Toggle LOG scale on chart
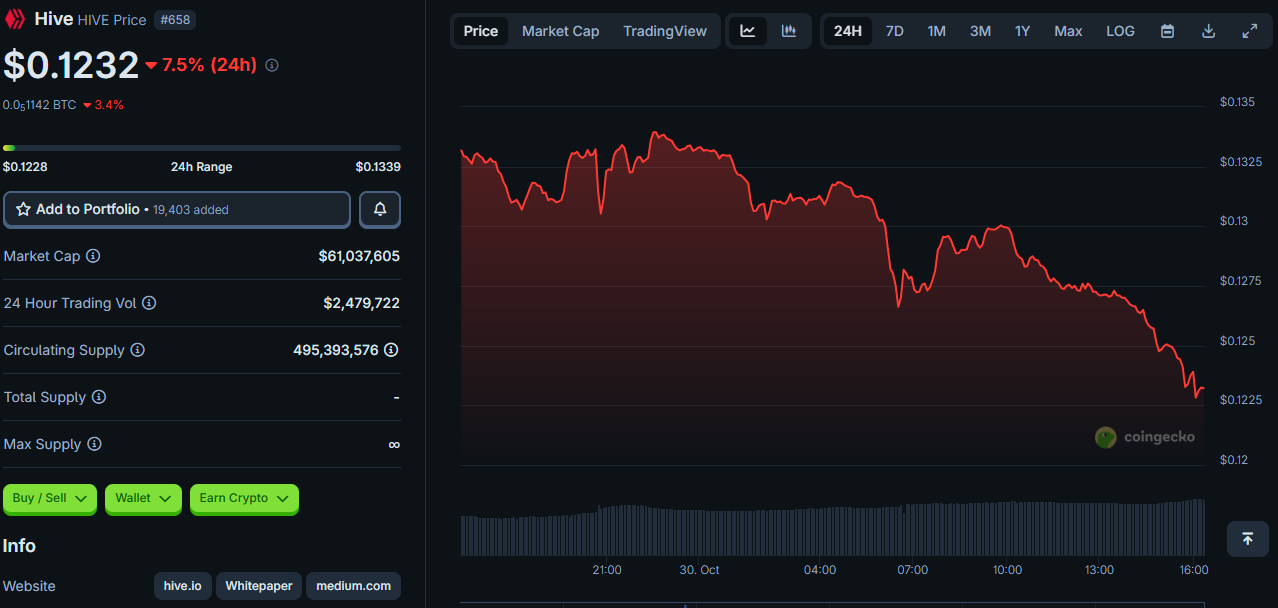This screenshot has height=608, width=1278. [x=1120, y=31]
